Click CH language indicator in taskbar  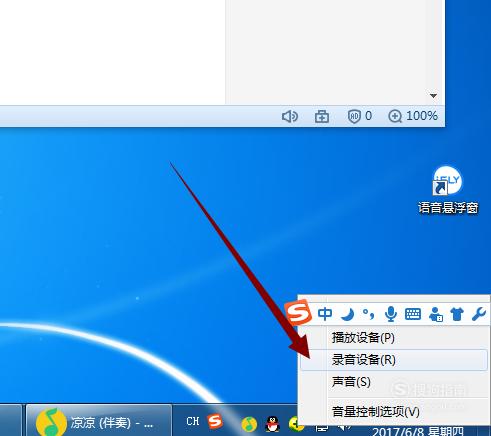point(193,421)
